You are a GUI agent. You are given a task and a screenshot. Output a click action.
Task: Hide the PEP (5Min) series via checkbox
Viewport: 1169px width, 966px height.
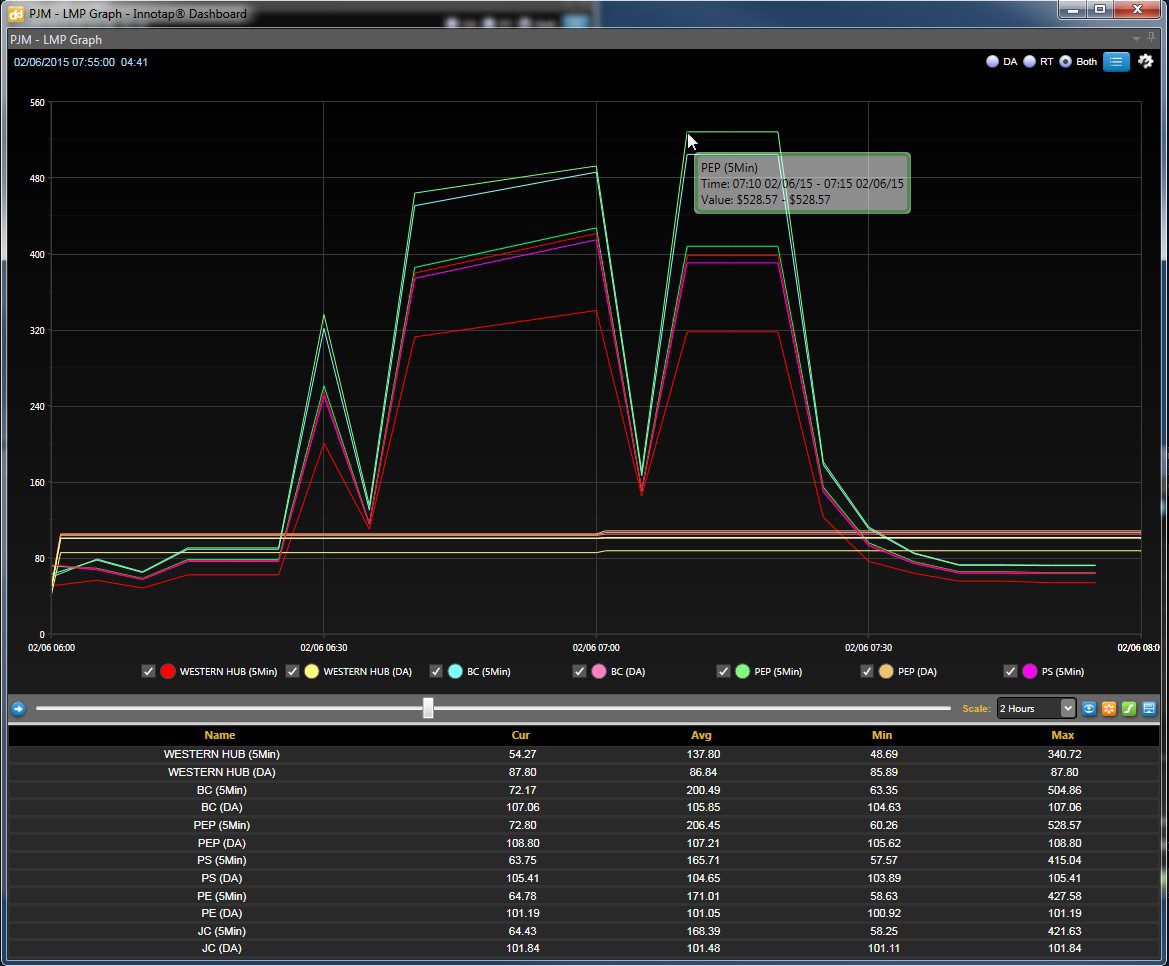tap(723, 672)
